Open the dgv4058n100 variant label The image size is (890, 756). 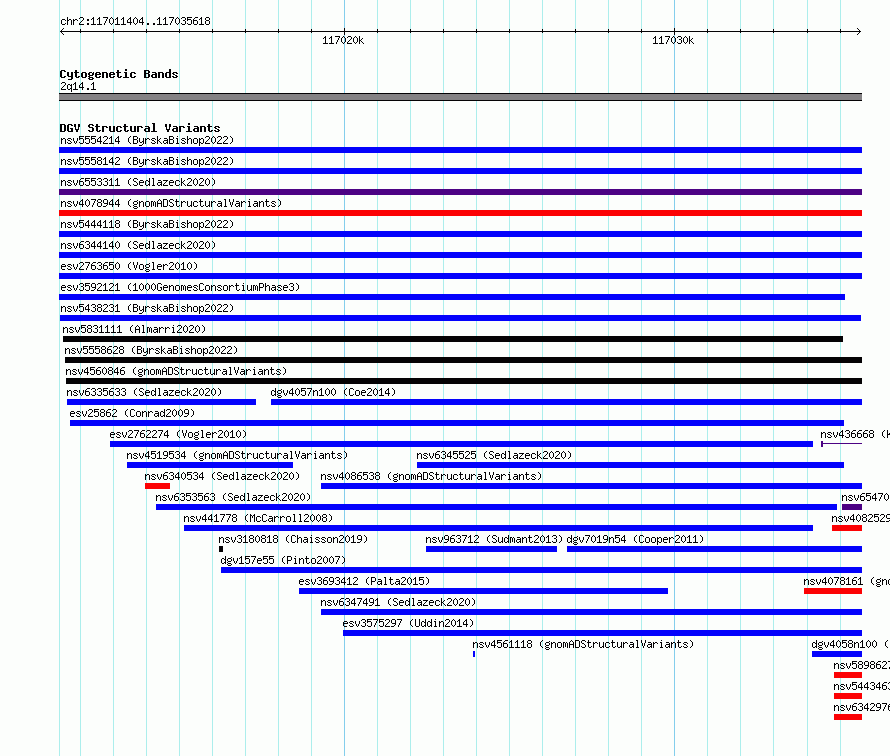click(x=850, y=644)
